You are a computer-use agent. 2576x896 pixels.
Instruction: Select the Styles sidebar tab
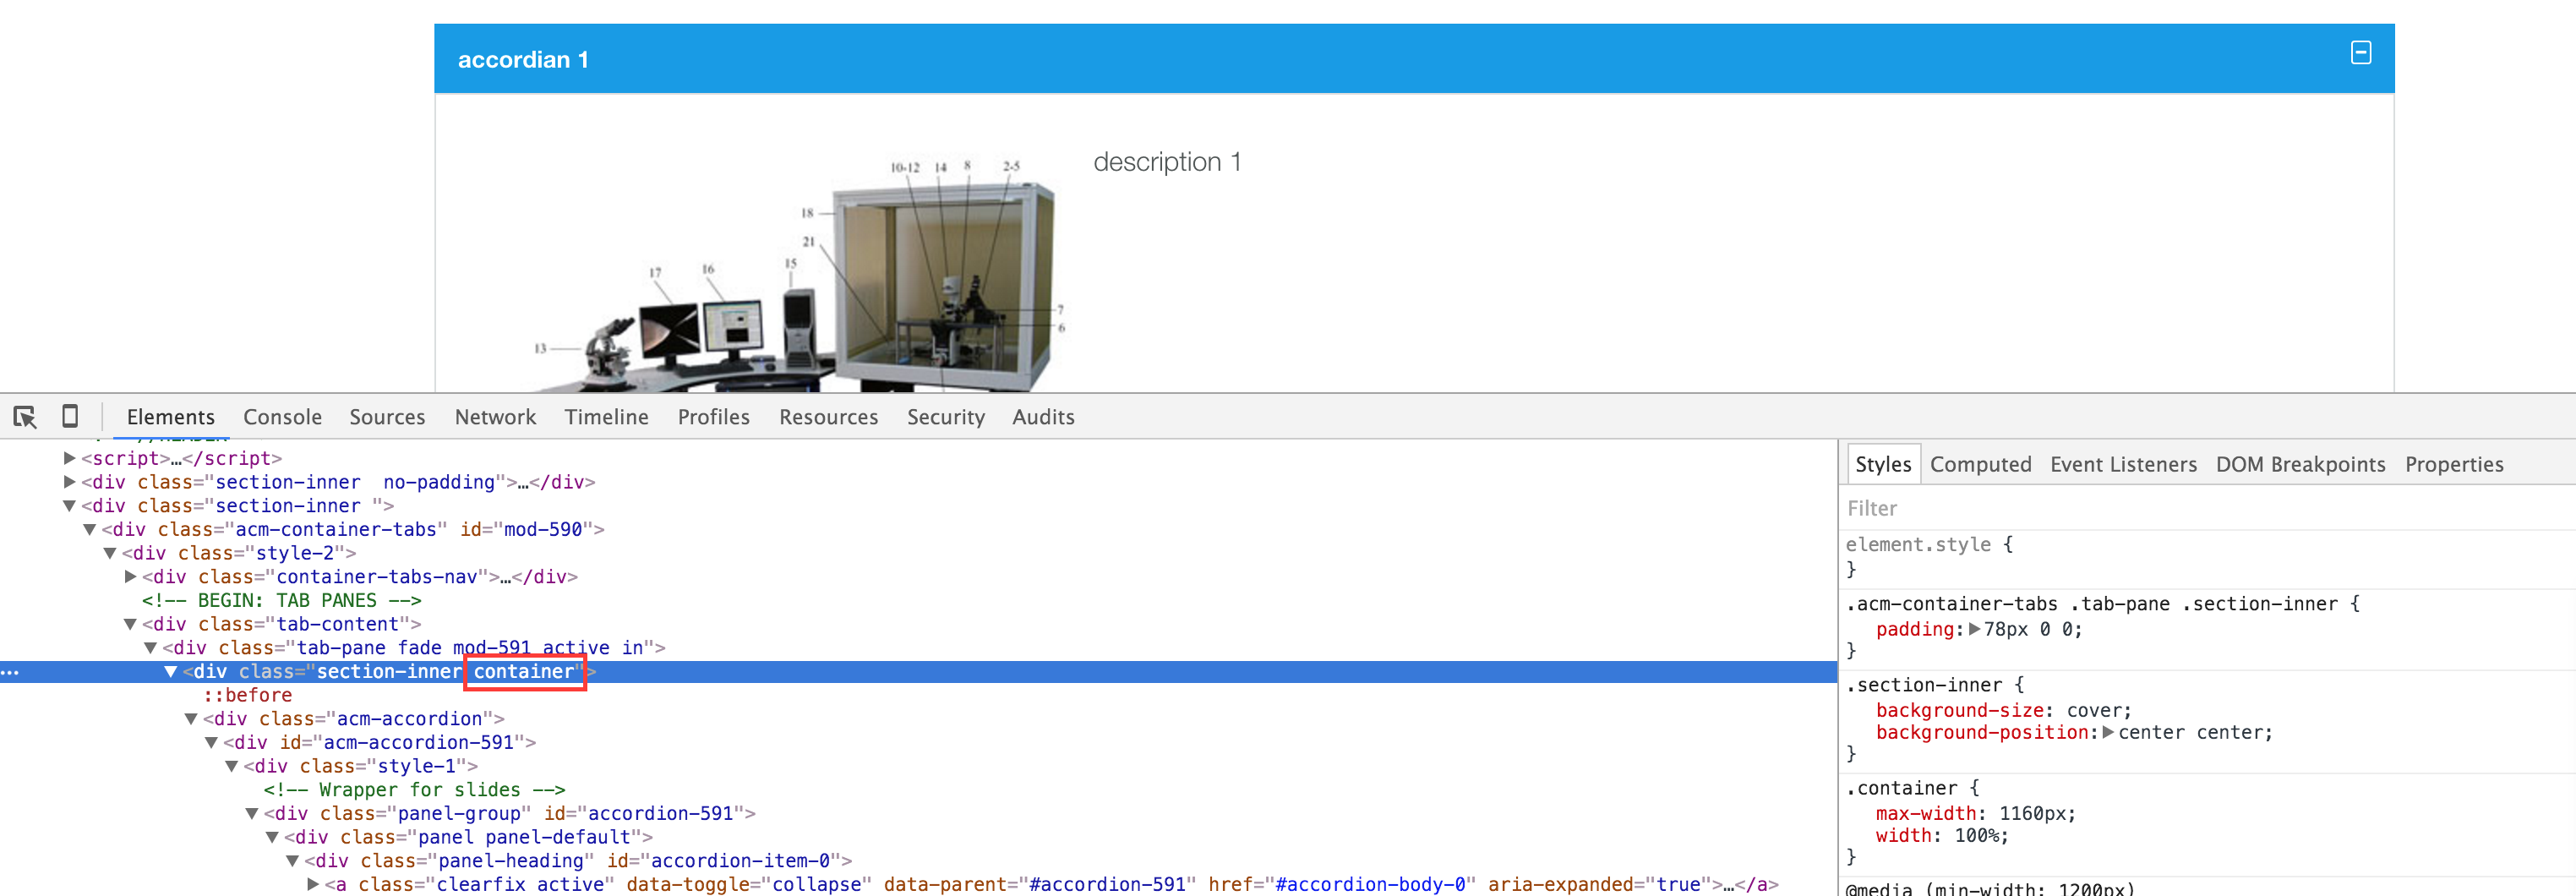pyautogui.click(x=1883, y=464)
